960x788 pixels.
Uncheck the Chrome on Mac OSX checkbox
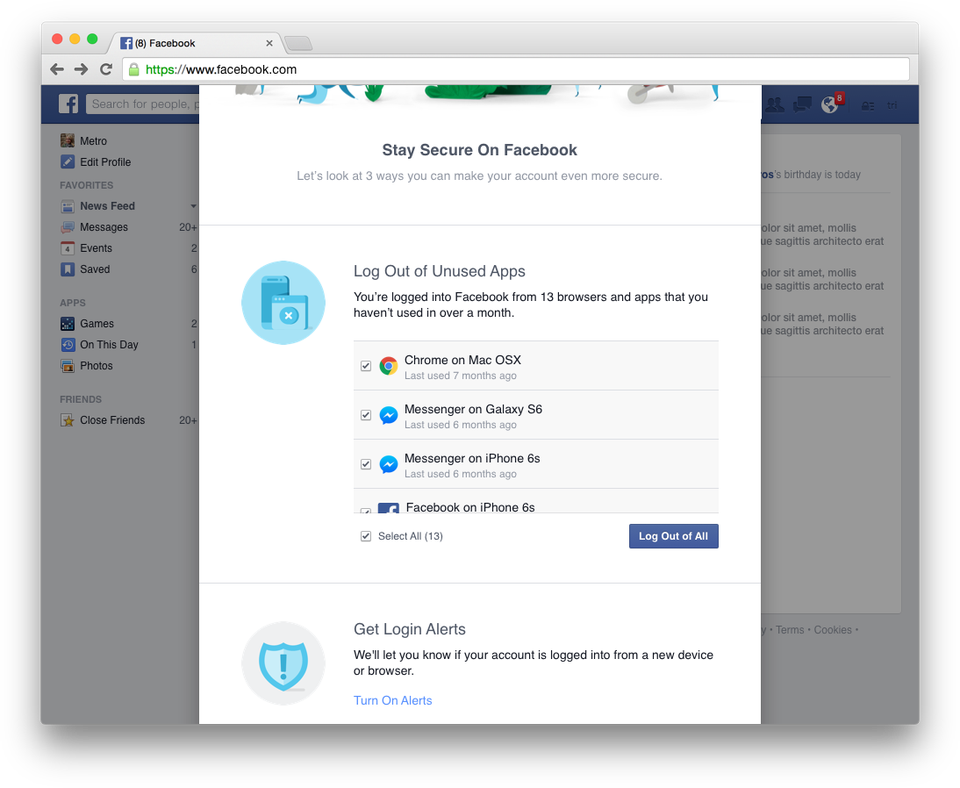[366, 366]
